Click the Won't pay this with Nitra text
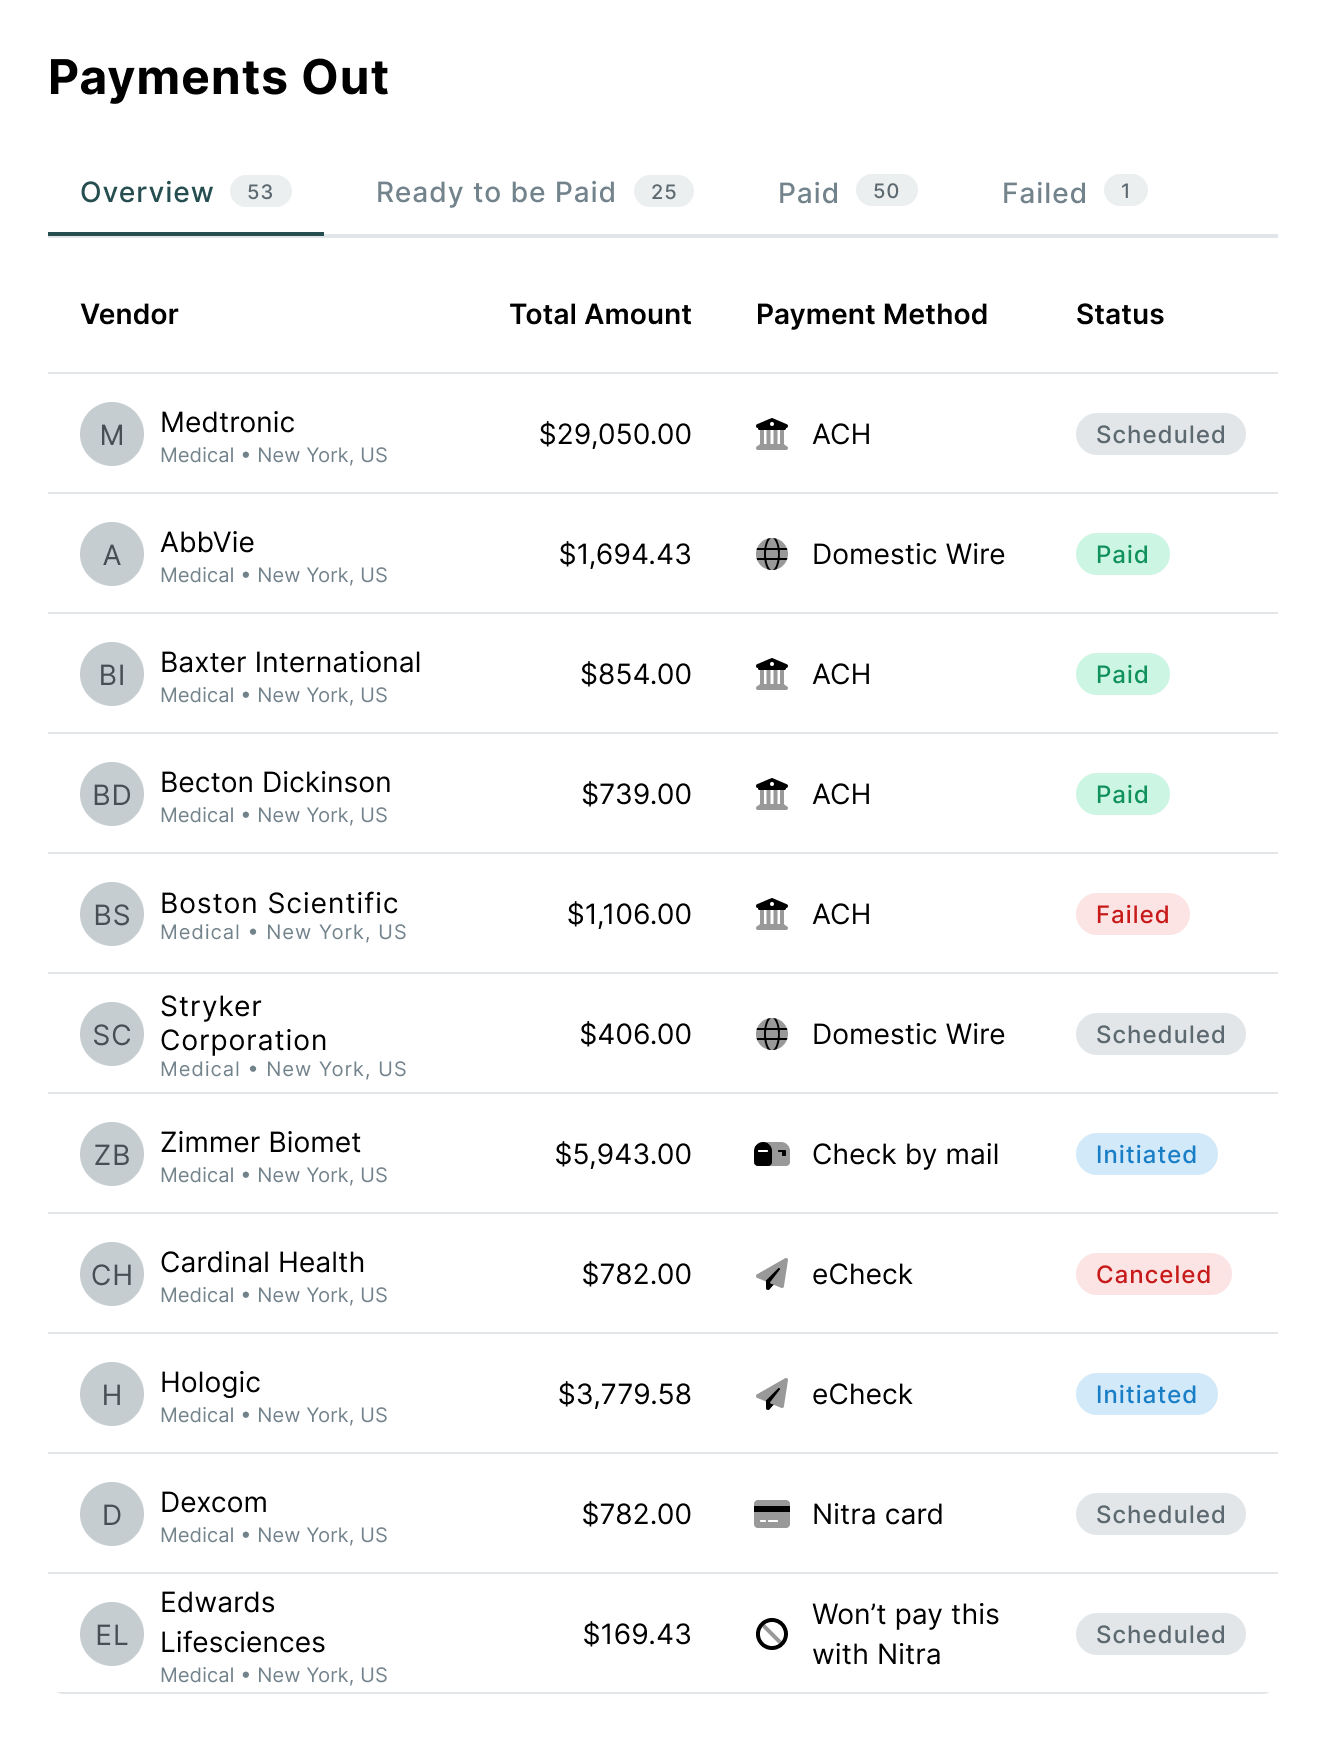The image size is (1326, 1742). click(906, 1634)
